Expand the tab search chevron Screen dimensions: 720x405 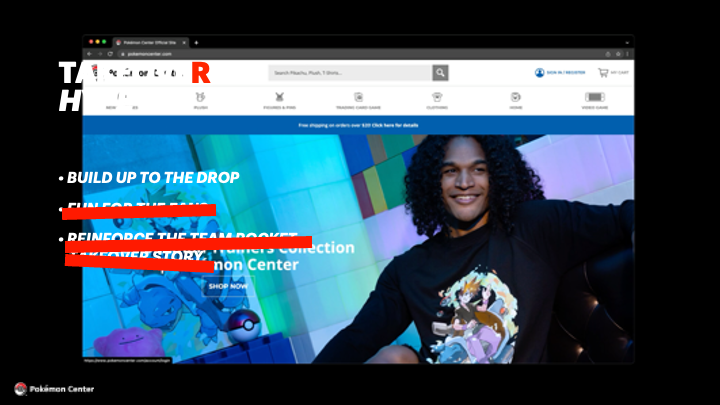tap(627, 43)
